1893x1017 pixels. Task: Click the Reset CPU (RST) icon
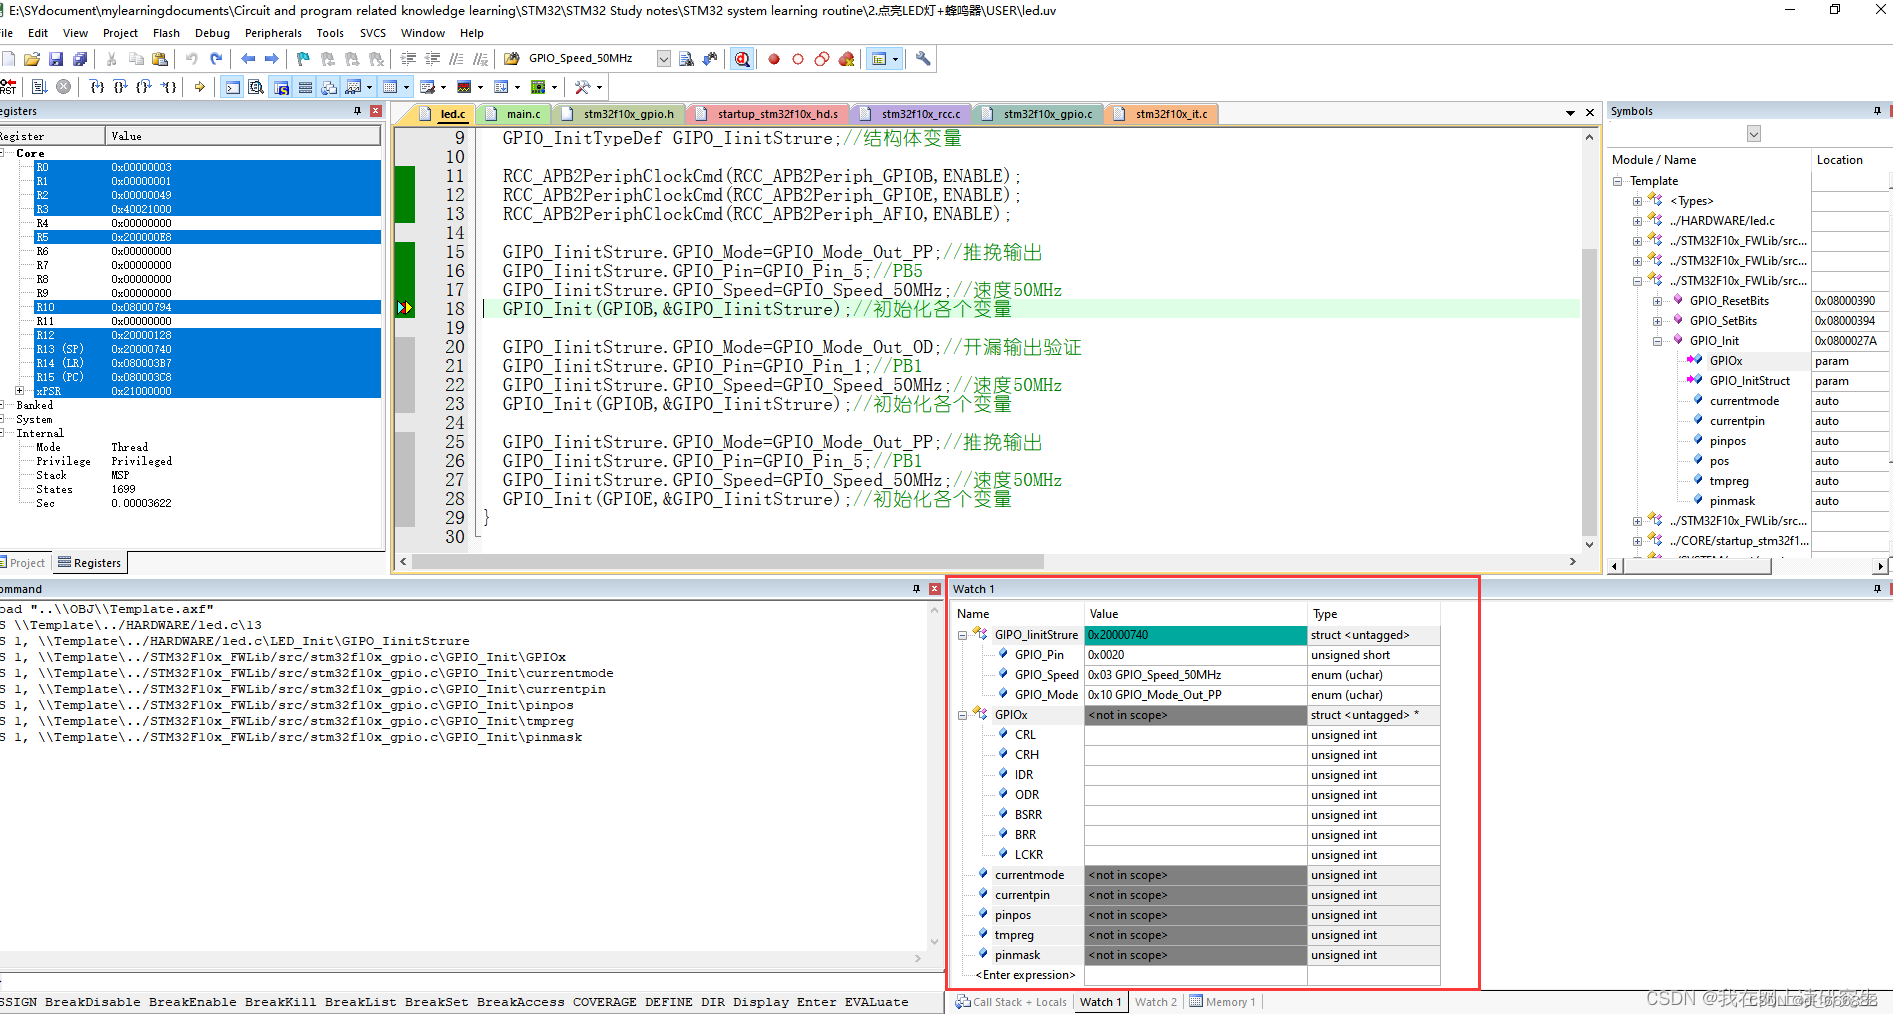pos(8,87)
